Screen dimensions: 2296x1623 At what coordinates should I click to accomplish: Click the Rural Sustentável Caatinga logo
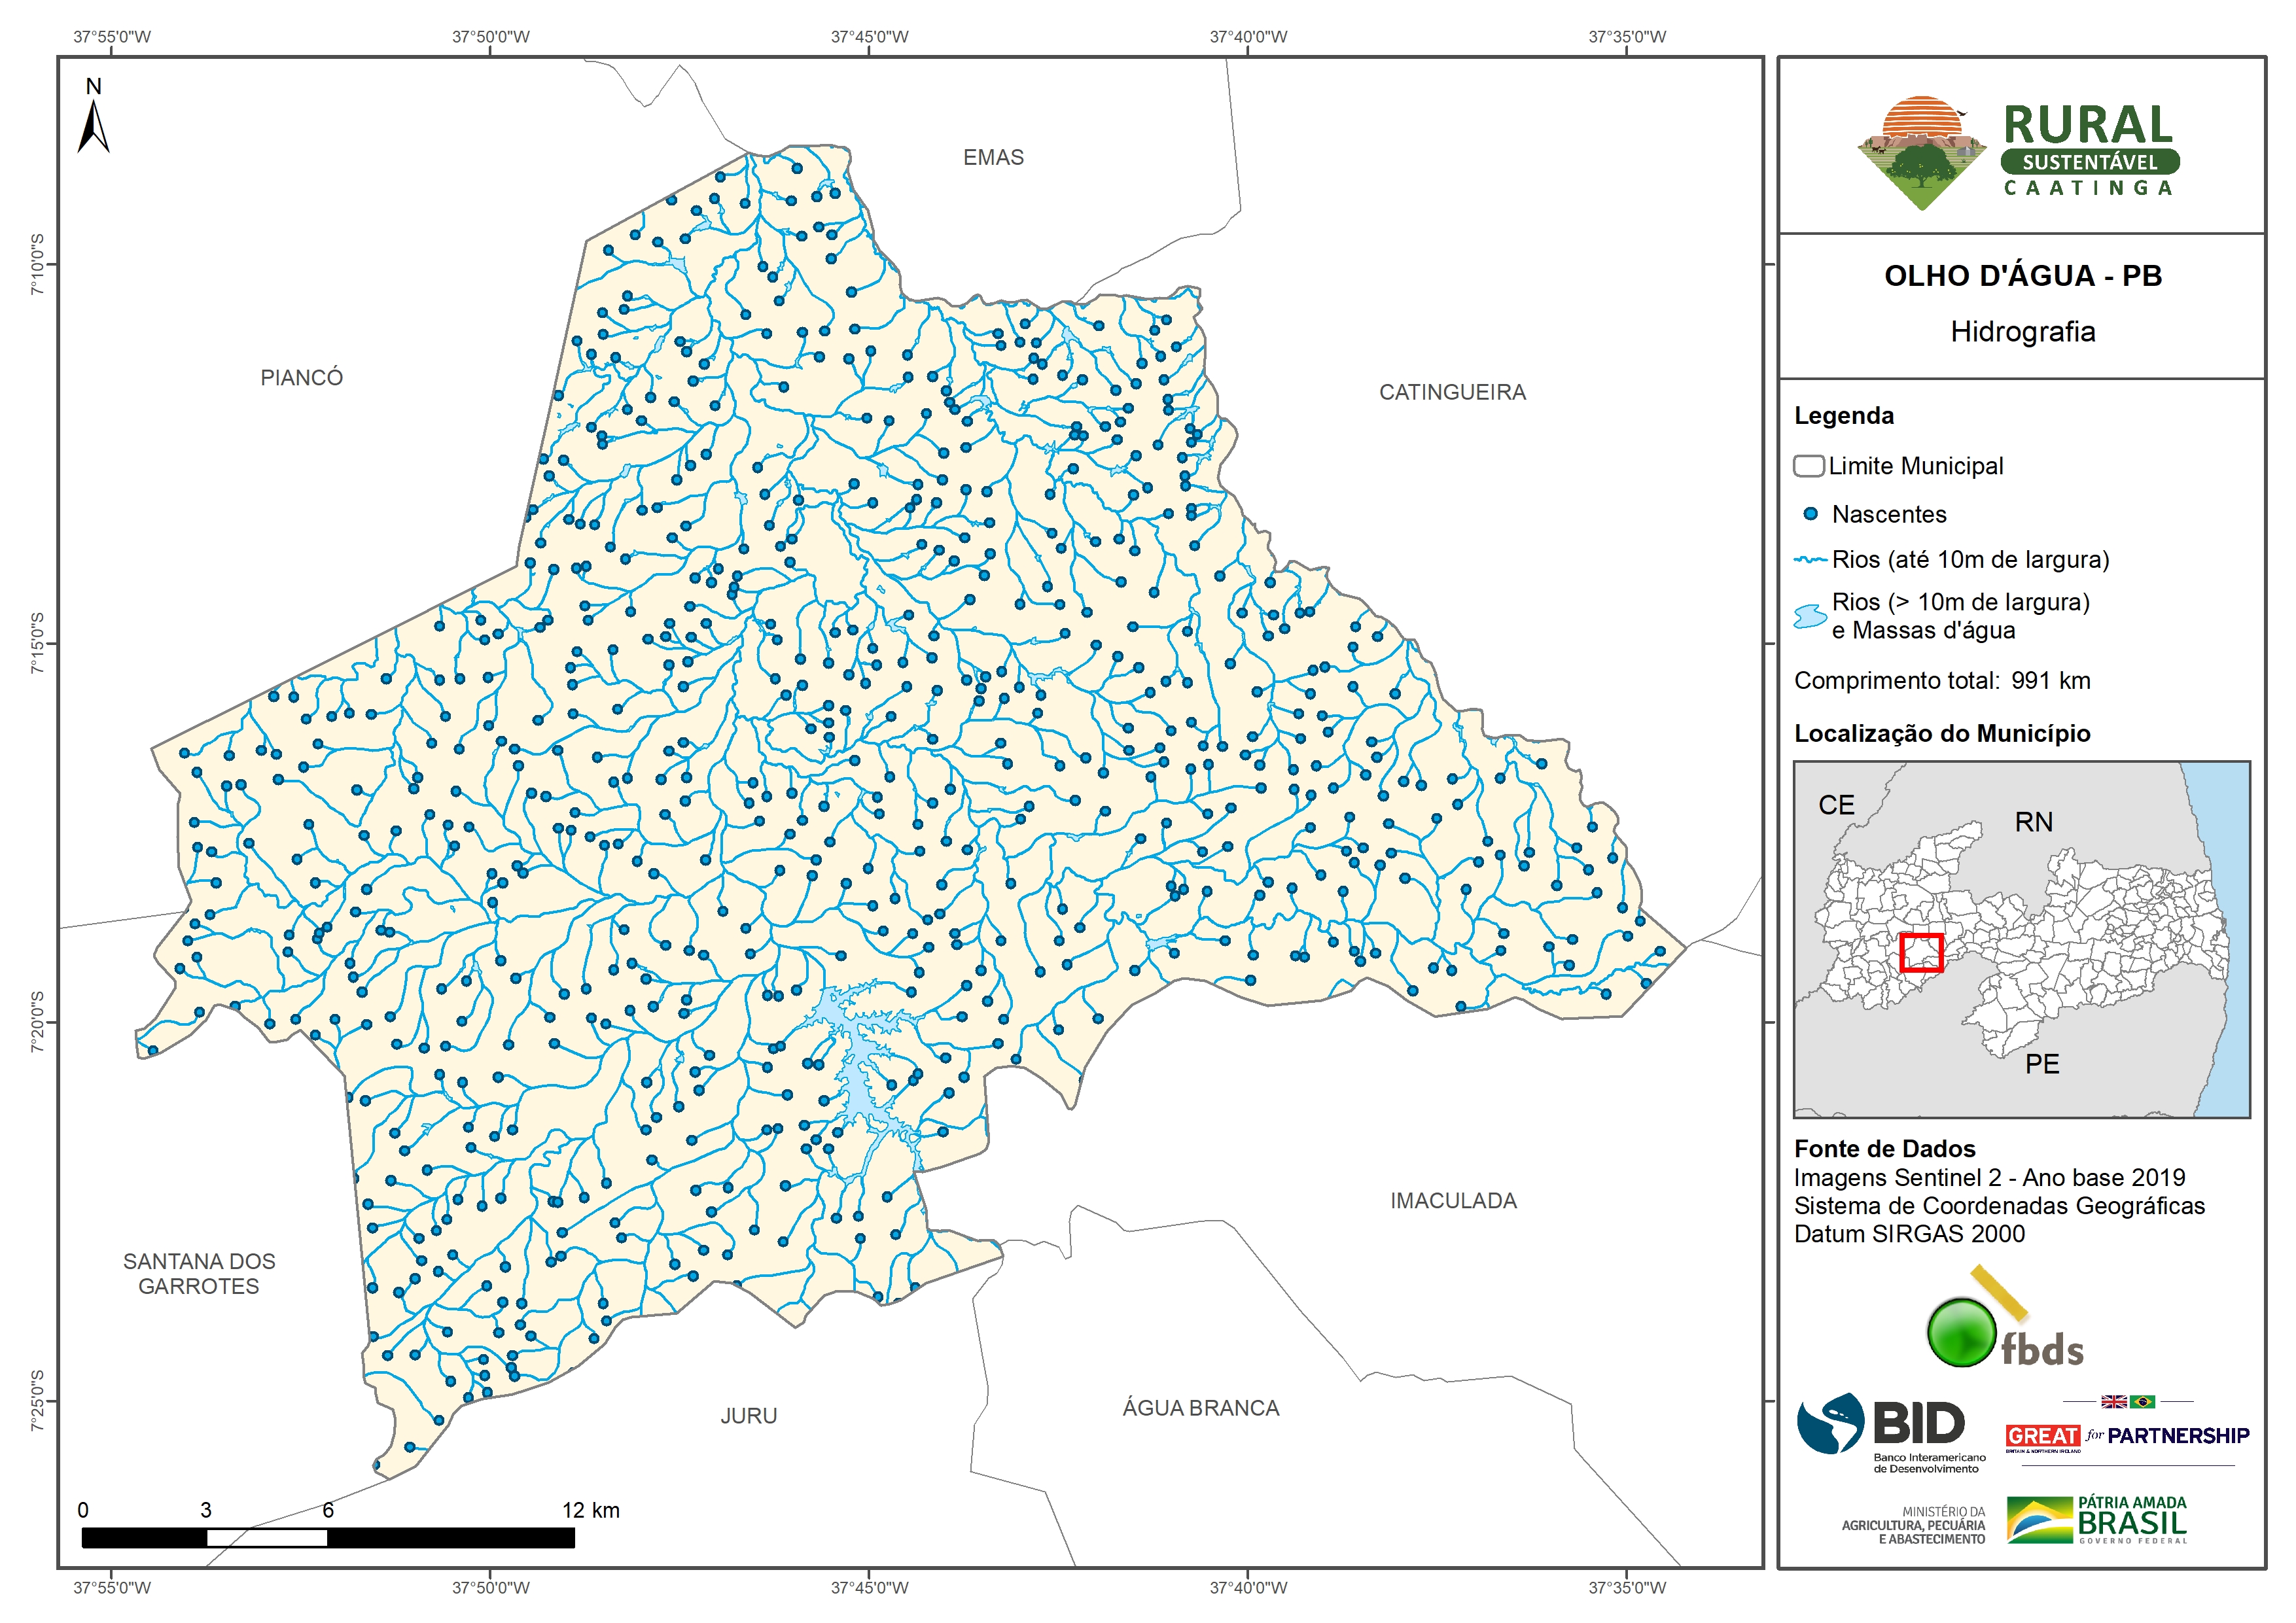tap(2019, 152)
